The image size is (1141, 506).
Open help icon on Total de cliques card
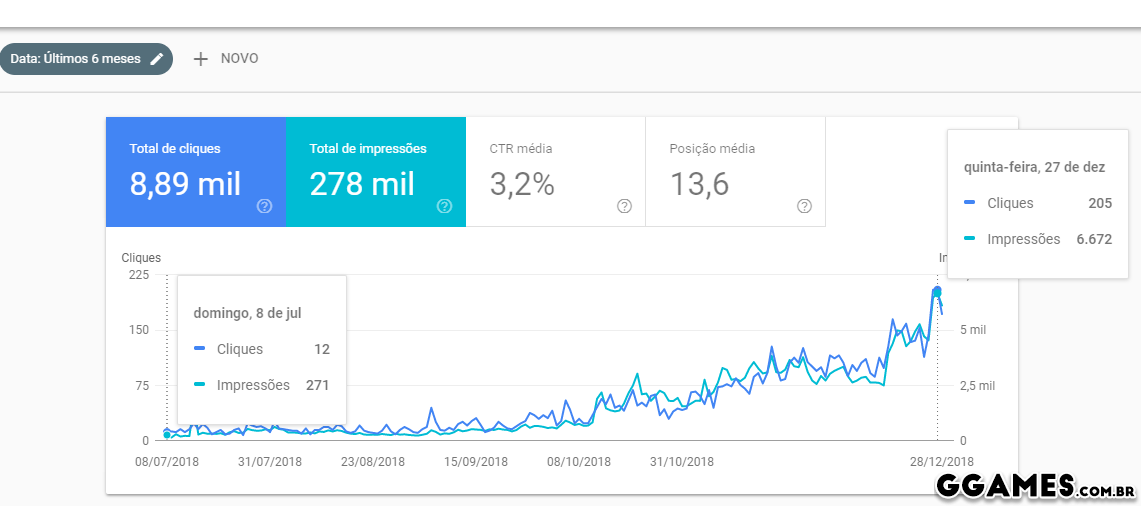264,206
